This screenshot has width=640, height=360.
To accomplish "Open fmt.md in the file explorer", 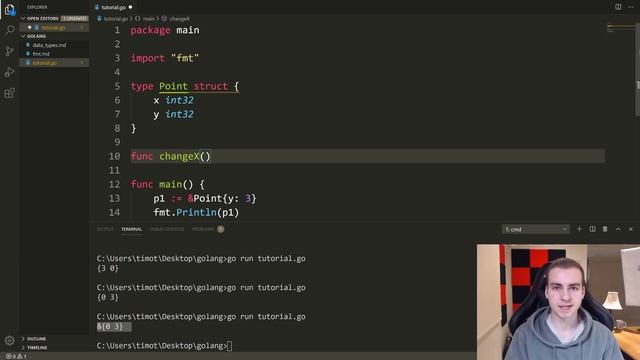I will point(41,54).
